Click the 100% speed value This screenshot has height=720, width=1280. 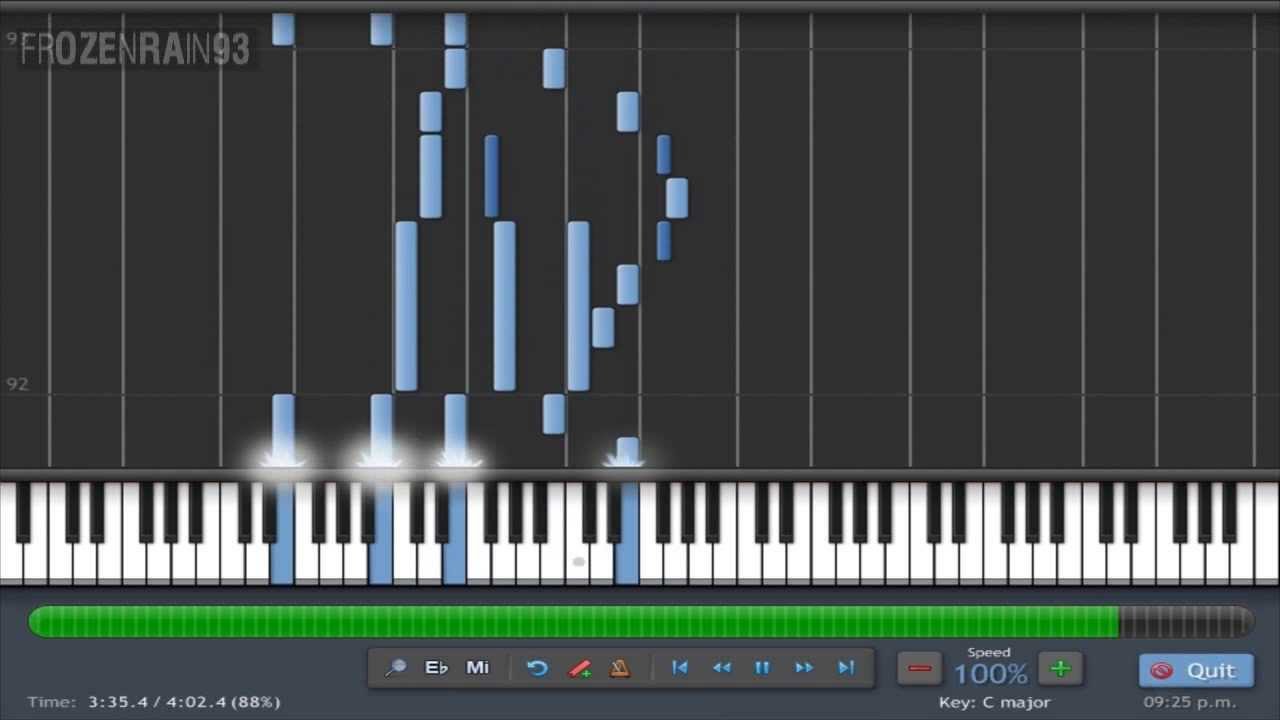click(990, 673)
